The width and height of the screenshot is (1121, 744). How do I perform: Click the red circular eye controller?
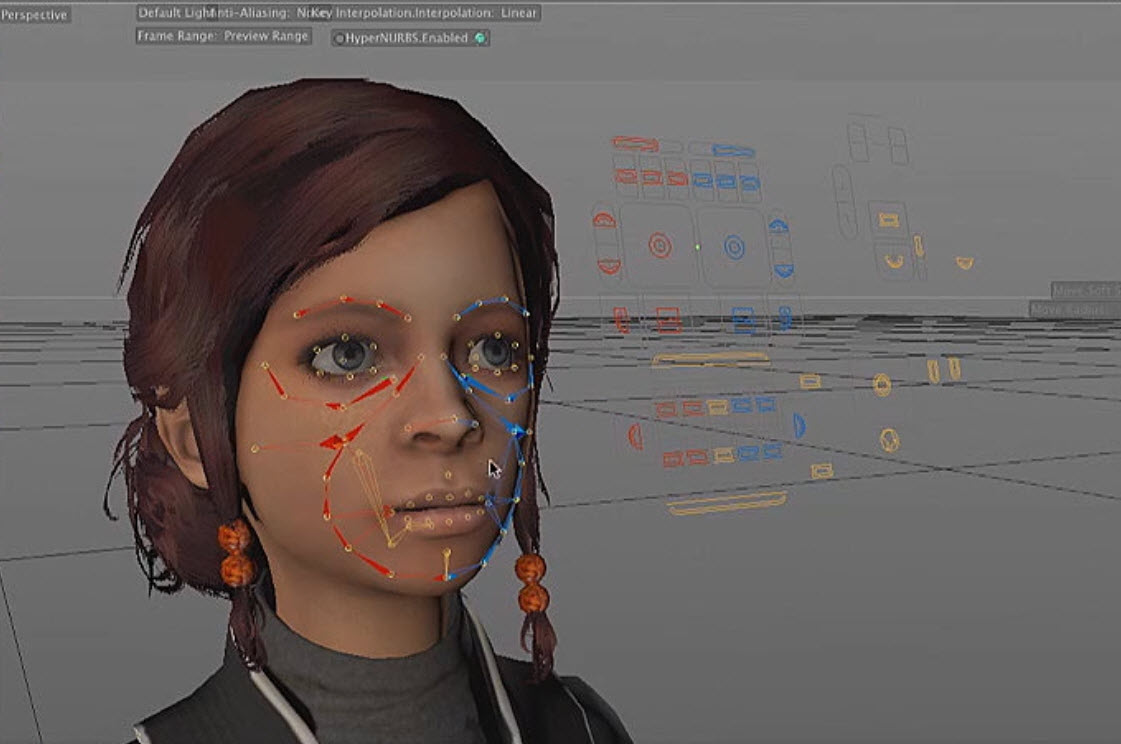tap(660, 245)
